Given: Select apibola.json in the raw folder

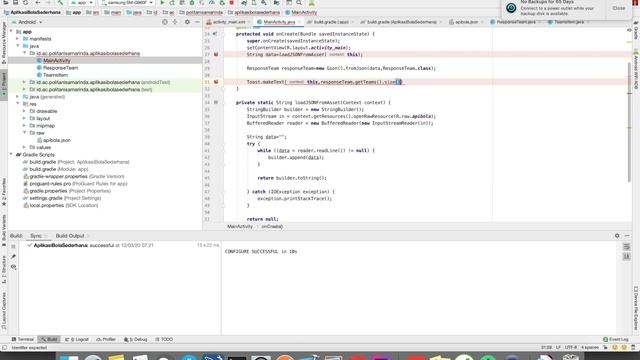Looking at the screenshot, I should 57,140.
